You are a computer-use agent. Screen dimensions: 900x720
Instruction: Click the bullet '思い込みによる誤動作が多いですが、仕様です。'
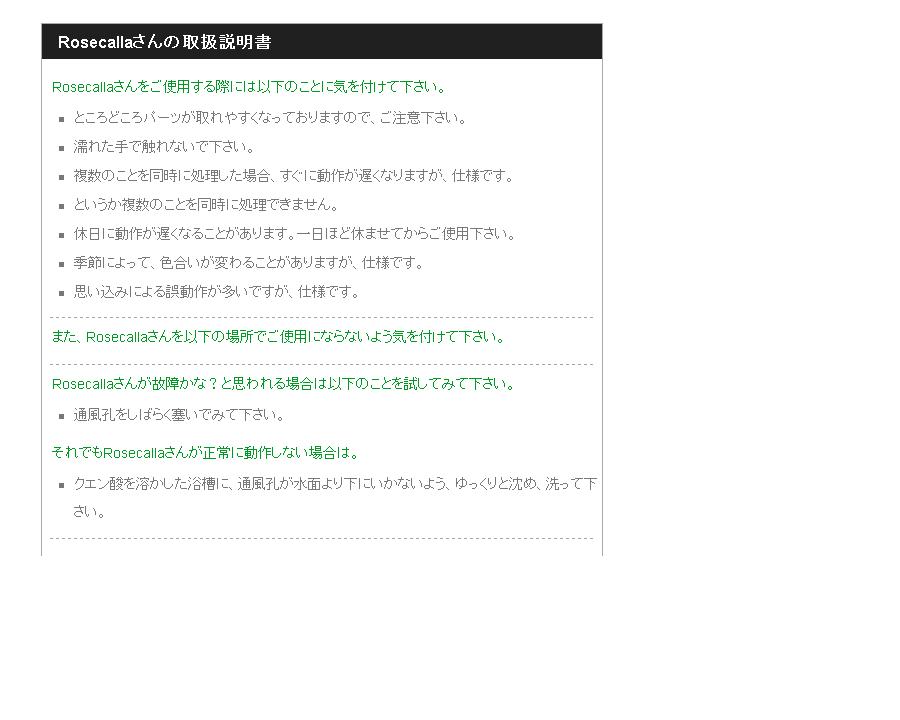[217, 292]
